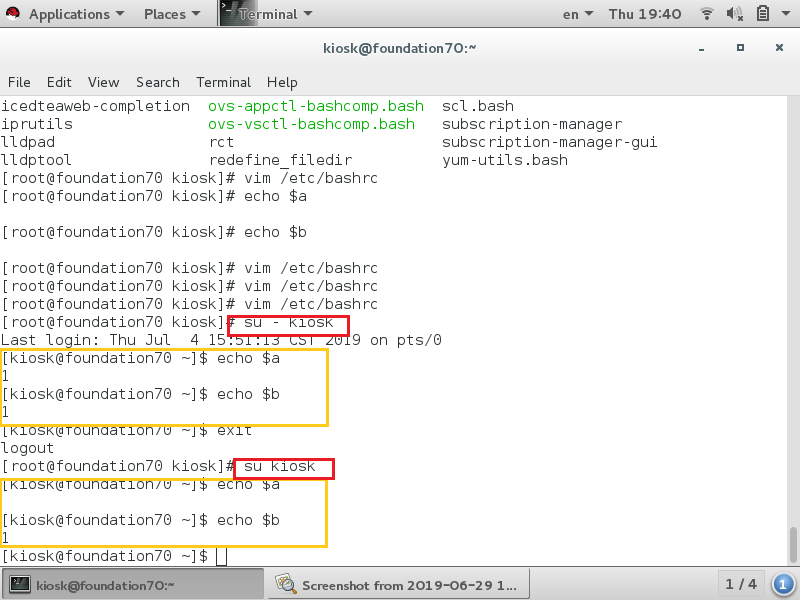Click the blue notification count icon

[x=783, y=585]
